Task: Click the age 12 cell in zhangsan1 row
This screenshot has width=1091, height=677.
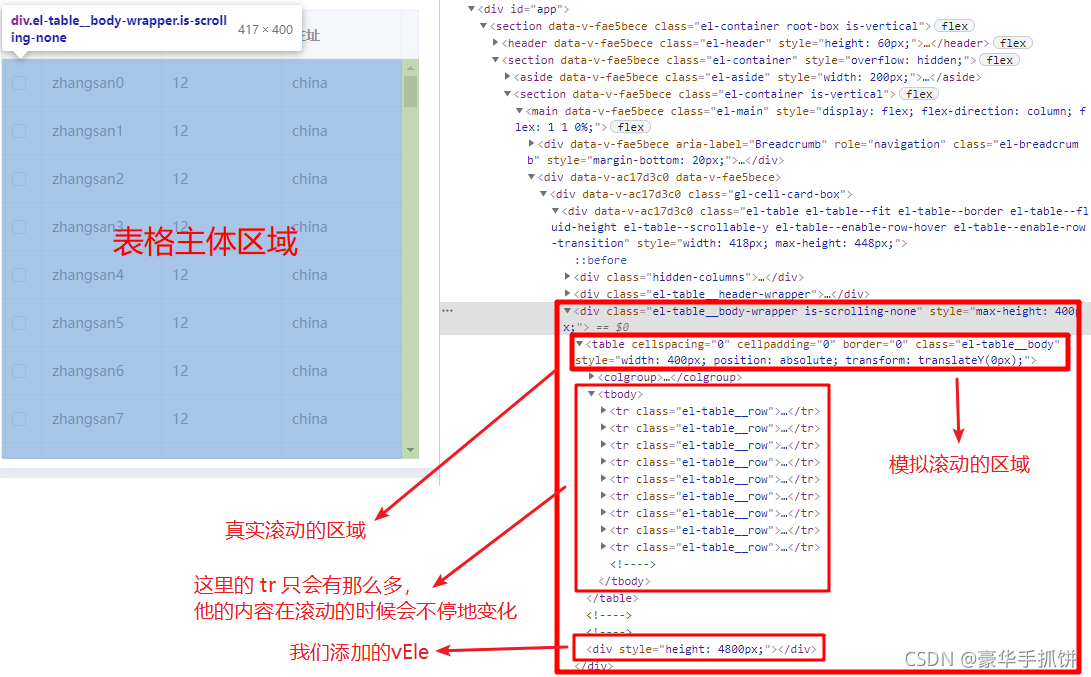Action: click(221, 131)
